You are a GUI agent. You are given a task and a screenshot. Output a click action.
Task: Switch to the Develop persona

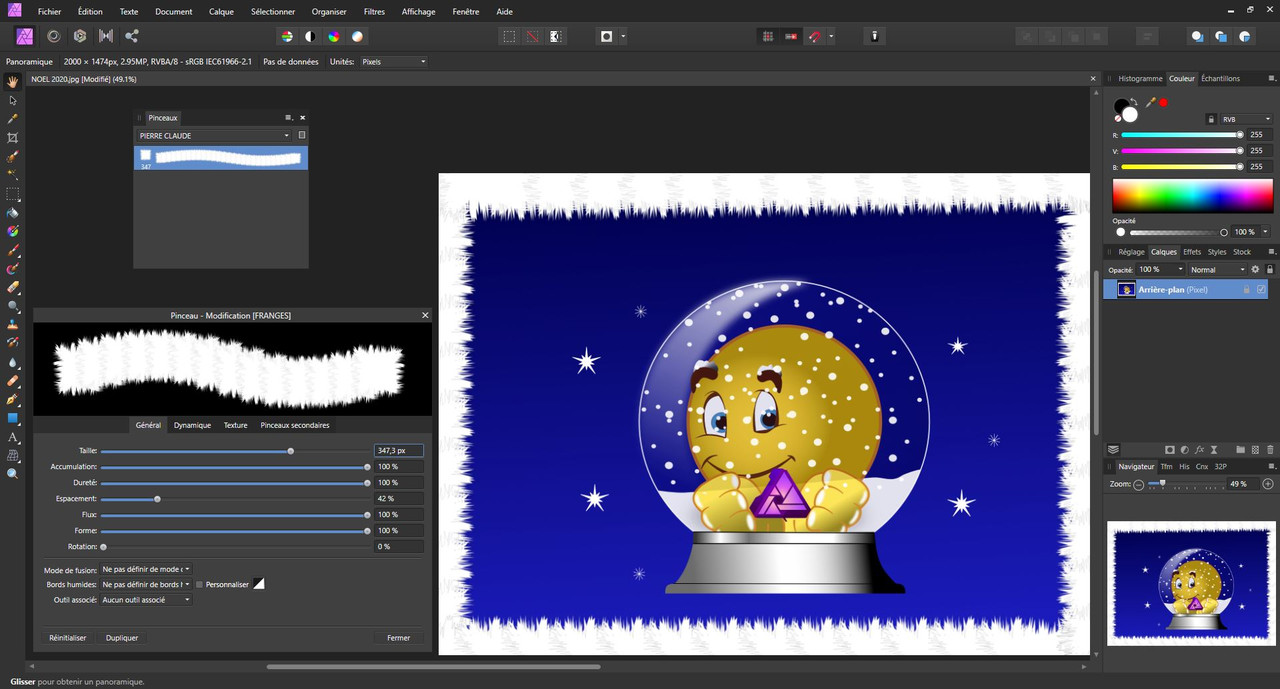(x=80, y=36)
